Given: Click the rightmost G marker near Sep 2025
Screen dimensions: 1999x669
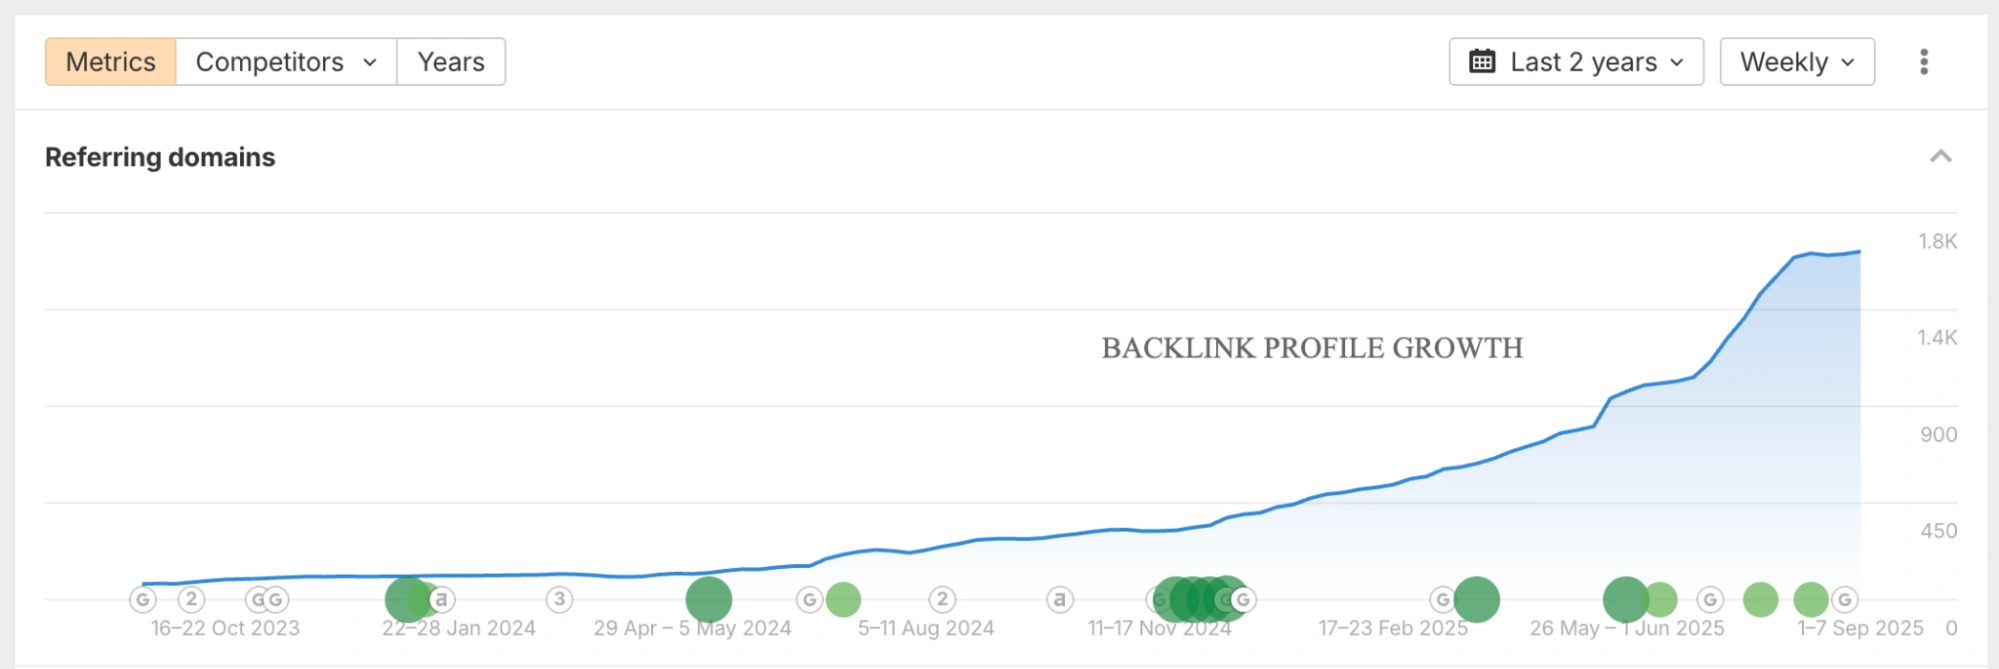Looking at the screenshot, I should tap(1844, 600).
